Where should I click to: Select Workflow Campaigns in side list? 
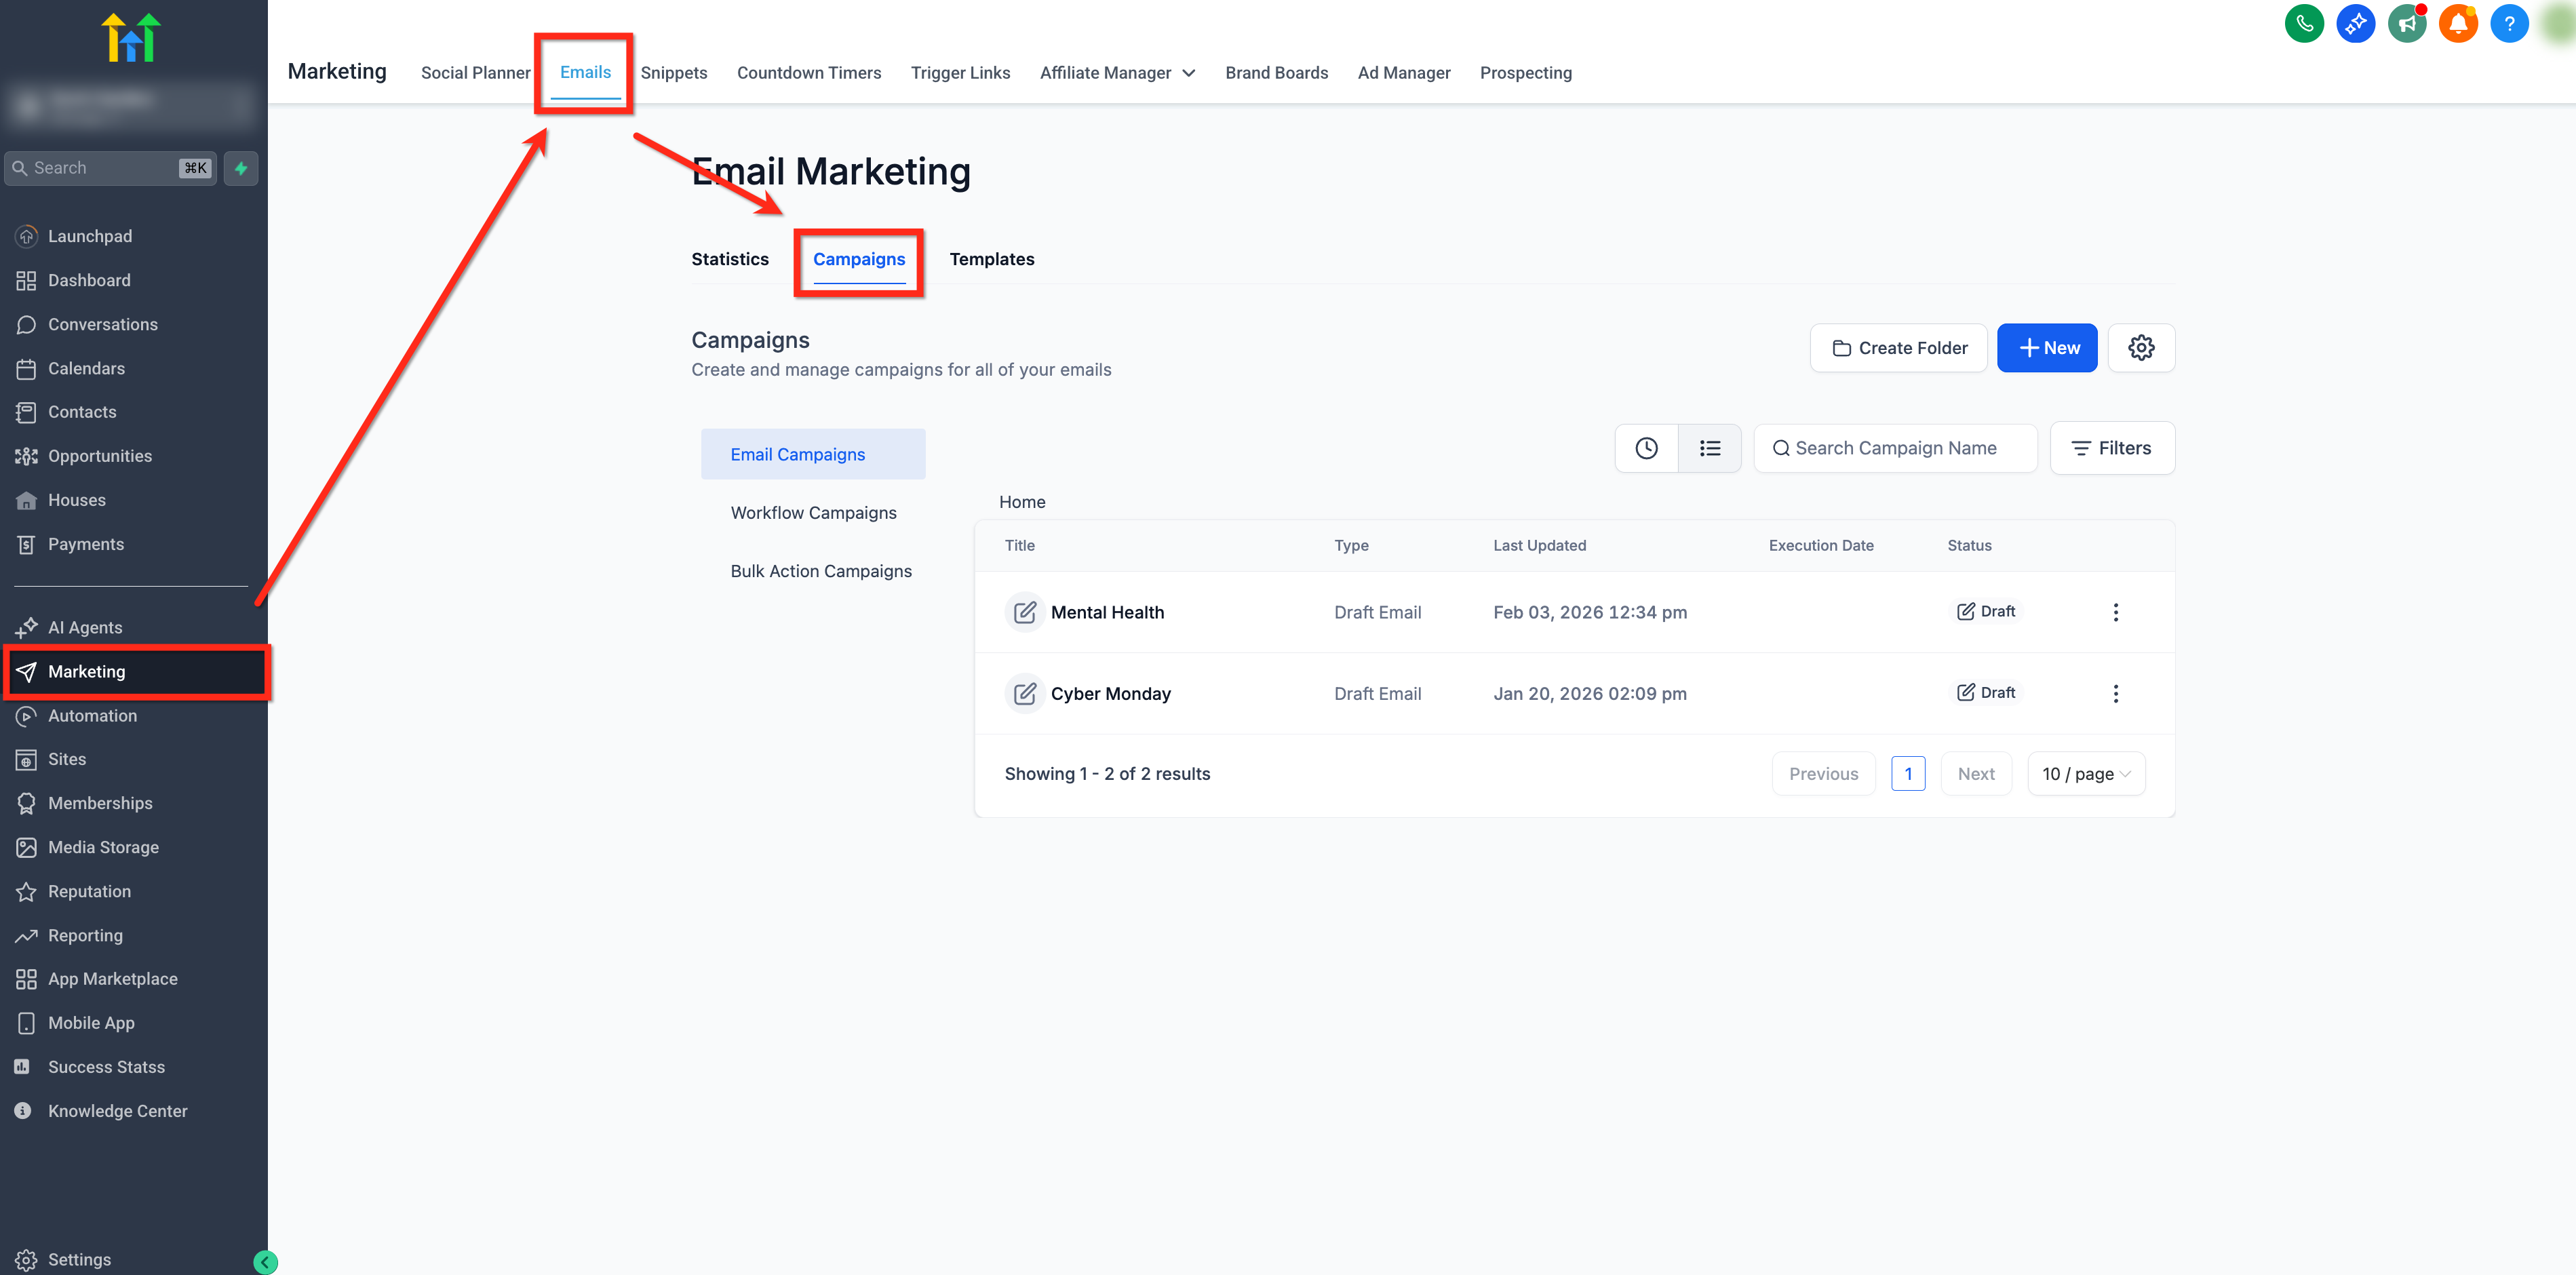(x=813, y=513)
